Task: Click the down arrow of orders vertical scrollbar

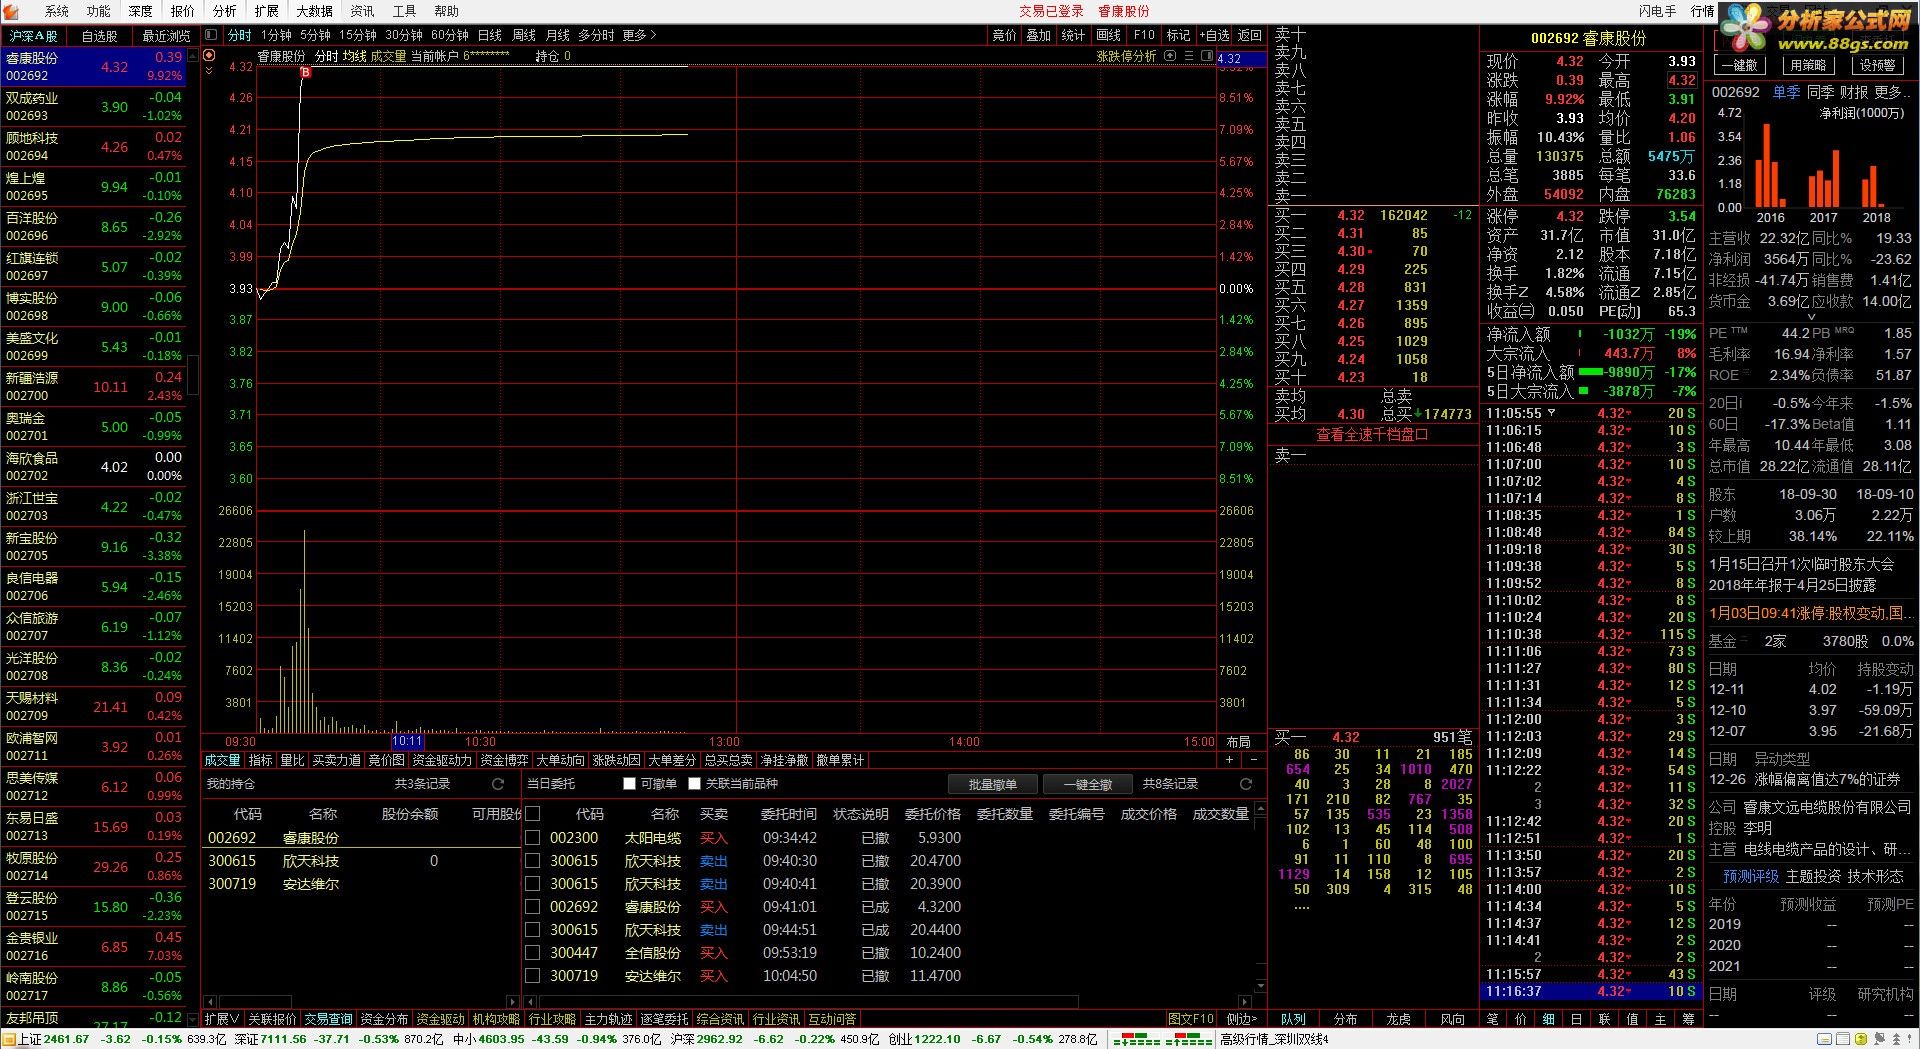Action: click(x=1261, y=987)
